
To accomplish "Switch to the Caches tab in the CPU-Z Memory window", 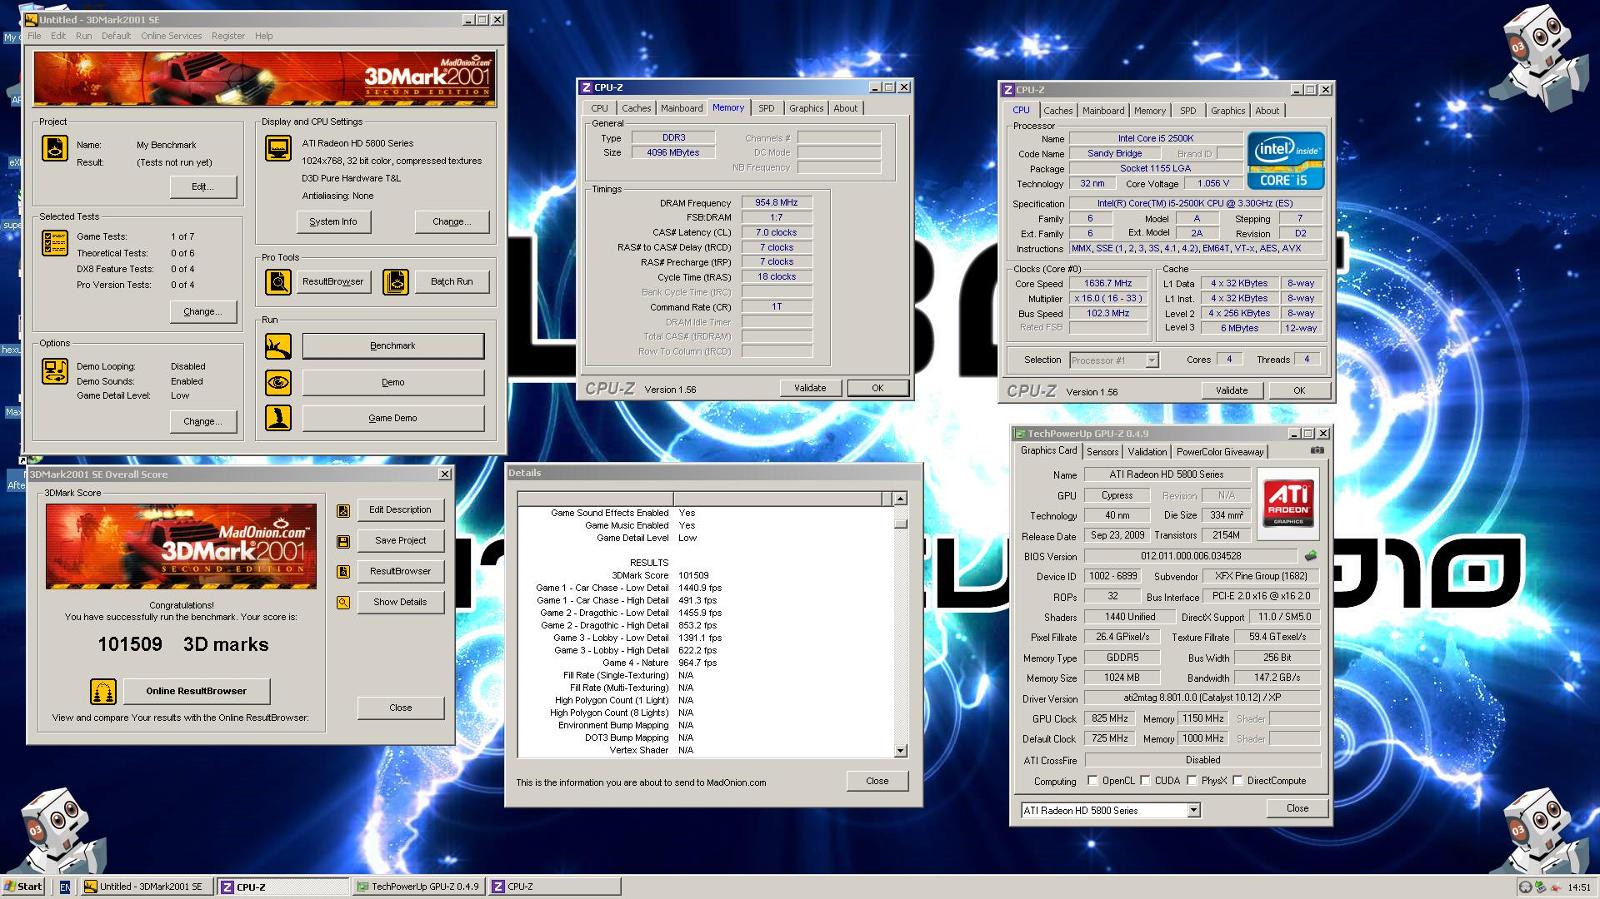I will (636, 108).
